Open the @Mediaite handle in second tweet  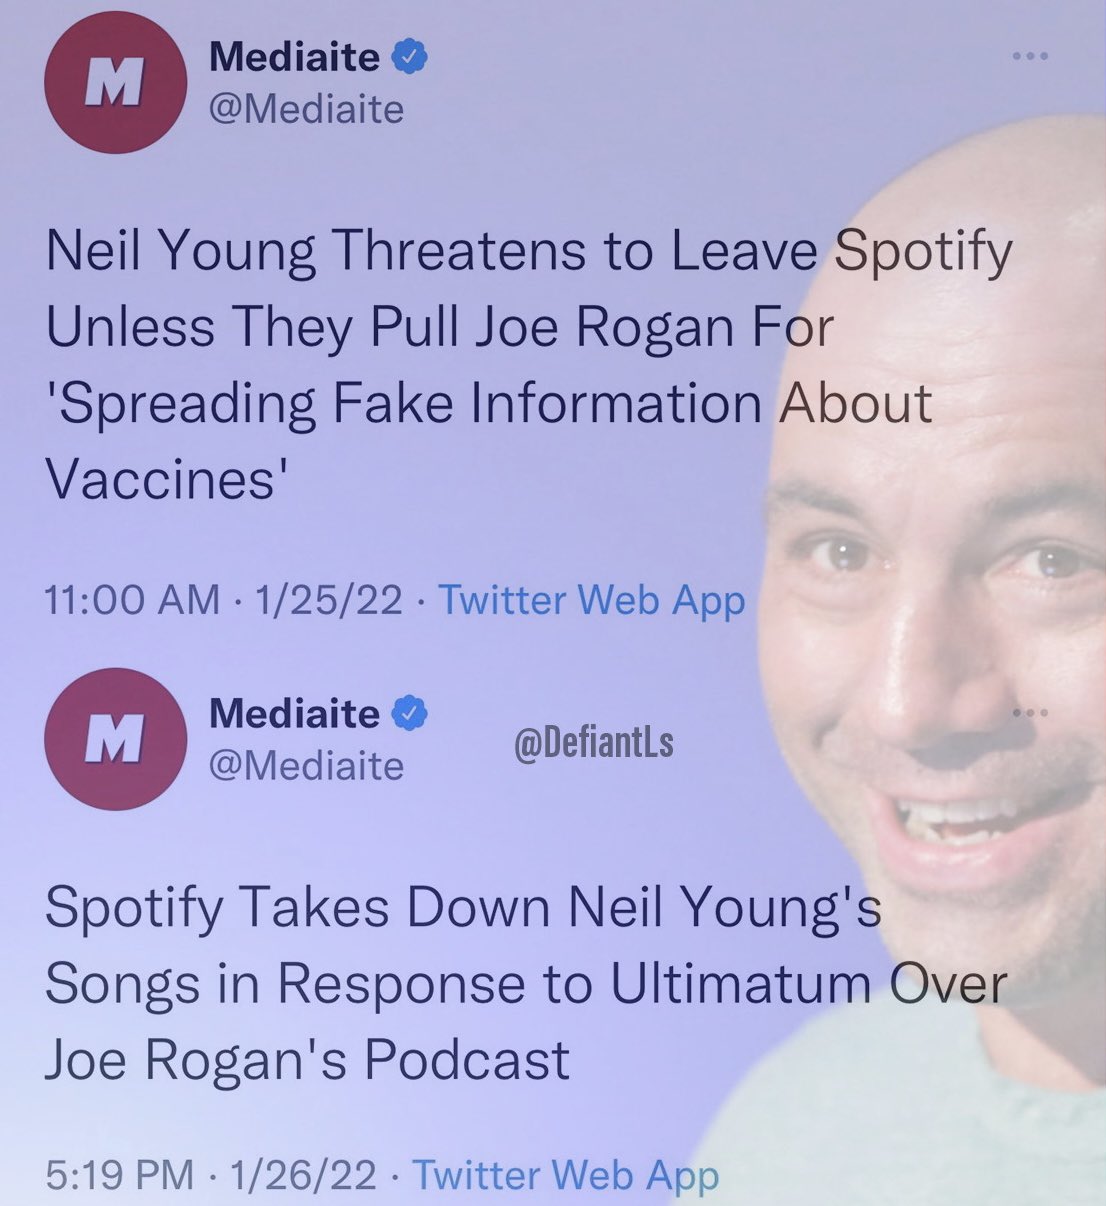(x=306, y=766)
